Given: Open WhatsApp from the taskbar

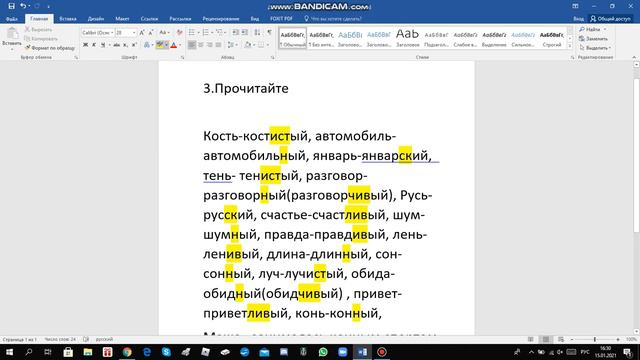Looking at the screenshot, I should pos(323,352).
